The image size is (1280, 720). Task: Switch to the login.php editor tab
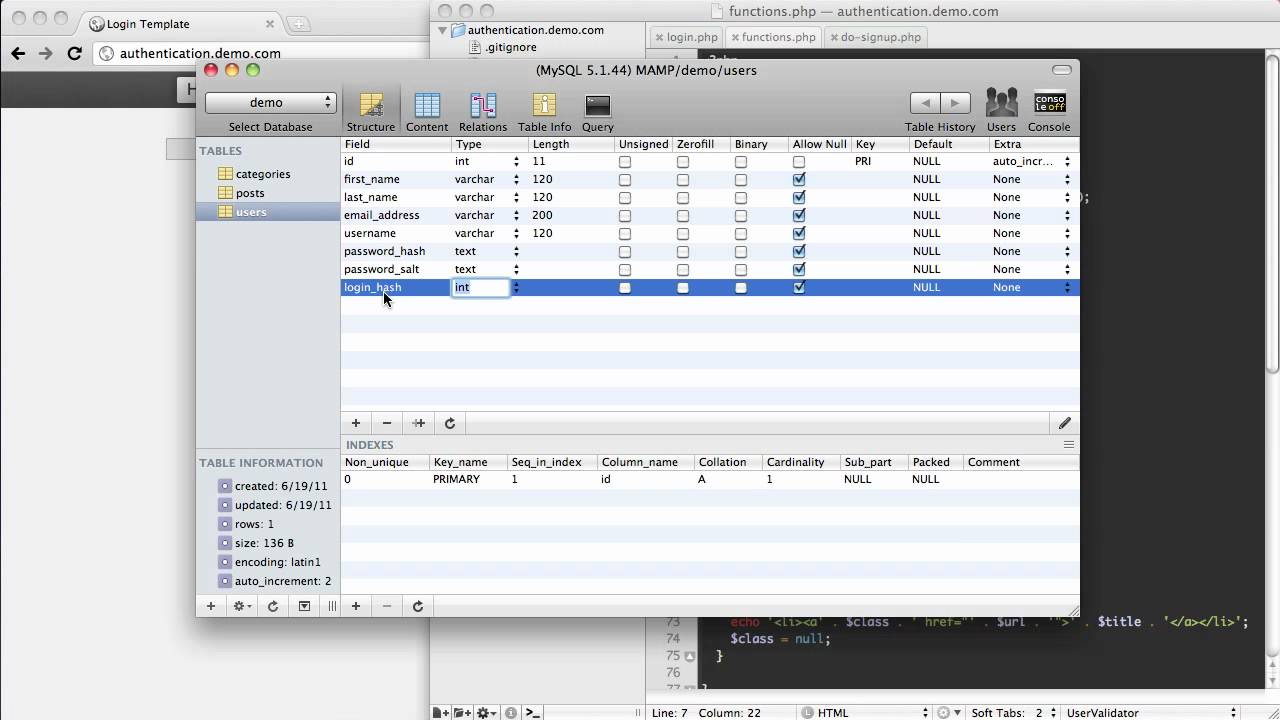pos(686,37)
